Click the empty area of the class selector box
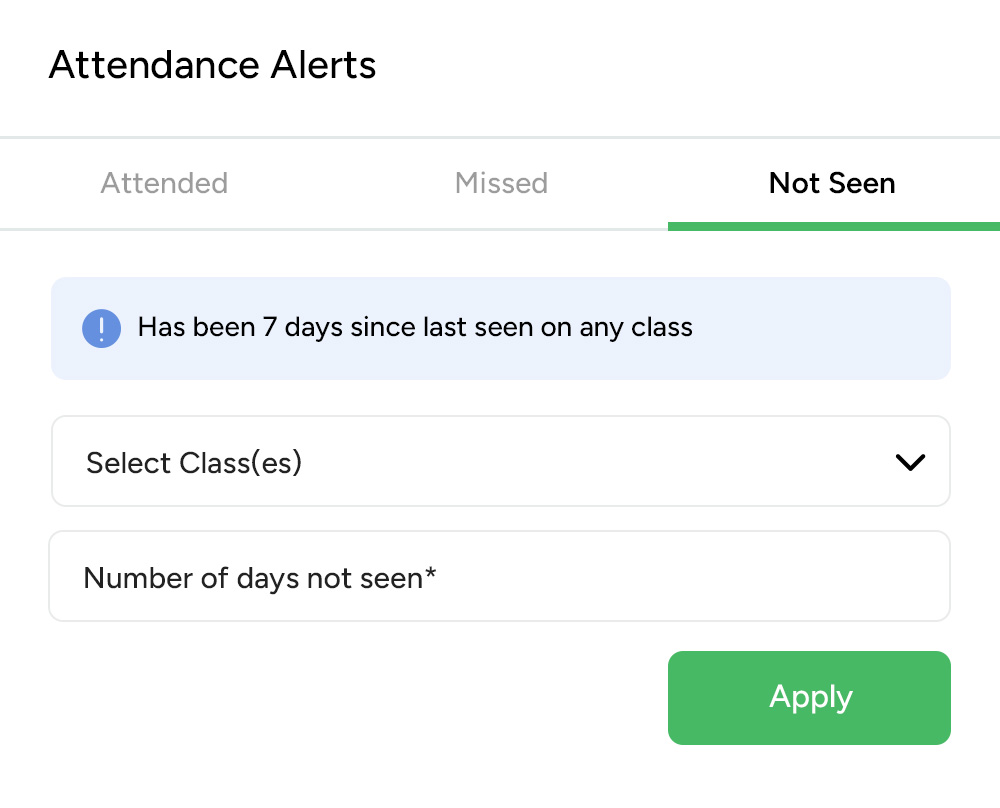 pos(600,462)
